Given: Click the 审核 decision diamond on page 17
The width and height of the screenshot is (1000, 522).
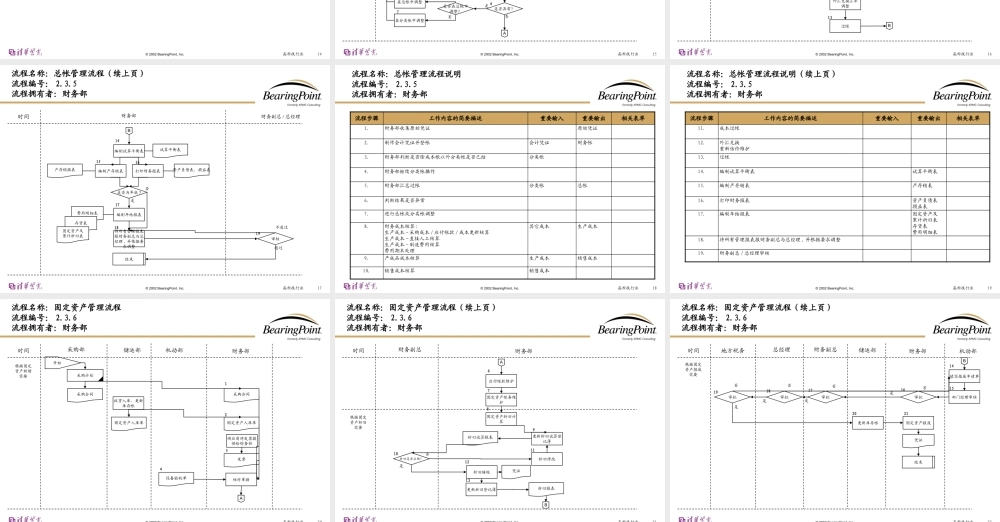Looking at the screenshot, I should (x=275, y=238).
